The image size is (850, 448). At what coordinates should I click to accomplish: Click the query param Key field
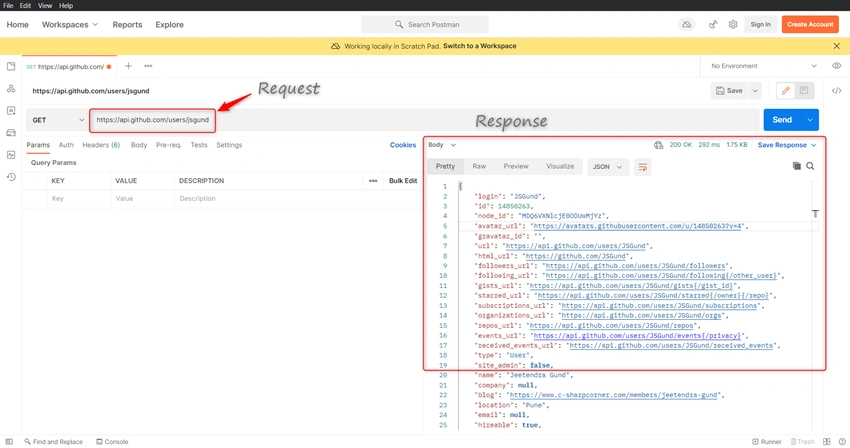tap(79, 199)
